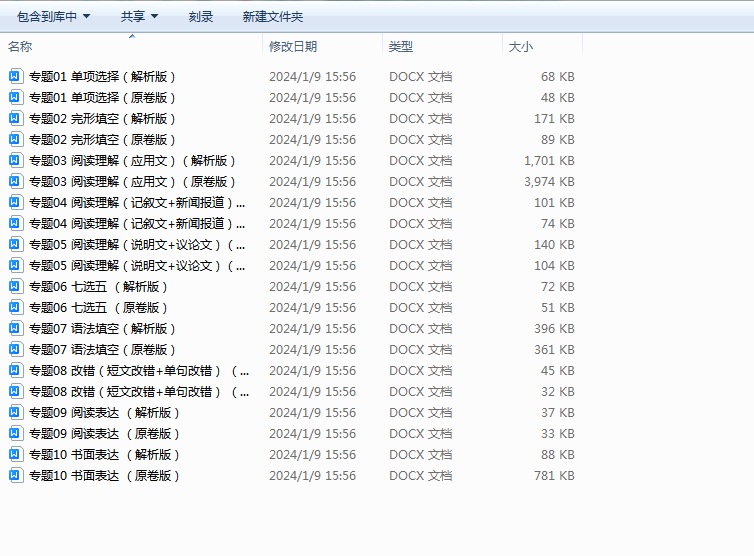Screen dimensions: 754x556
Task: Click the 140 KB size cell
Action: [554, 244]
